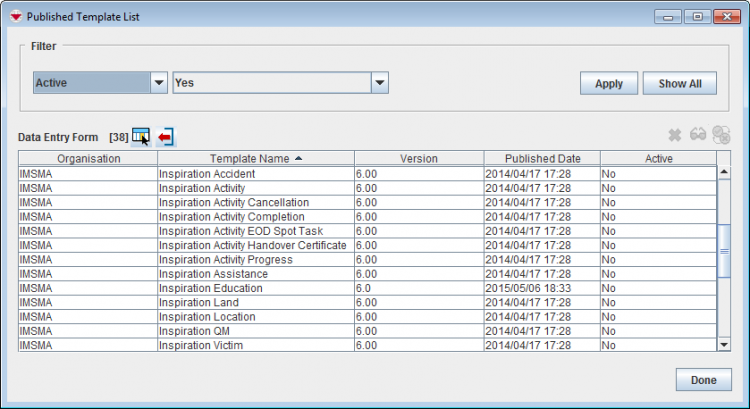
Task: Click the application icon in title bar
Action: coord(14,16)
